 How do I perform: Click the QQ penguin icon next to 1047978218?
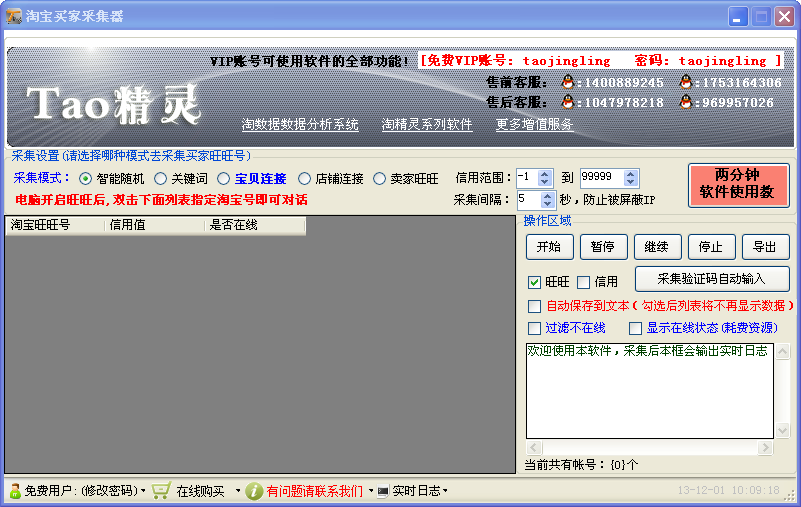568,102
